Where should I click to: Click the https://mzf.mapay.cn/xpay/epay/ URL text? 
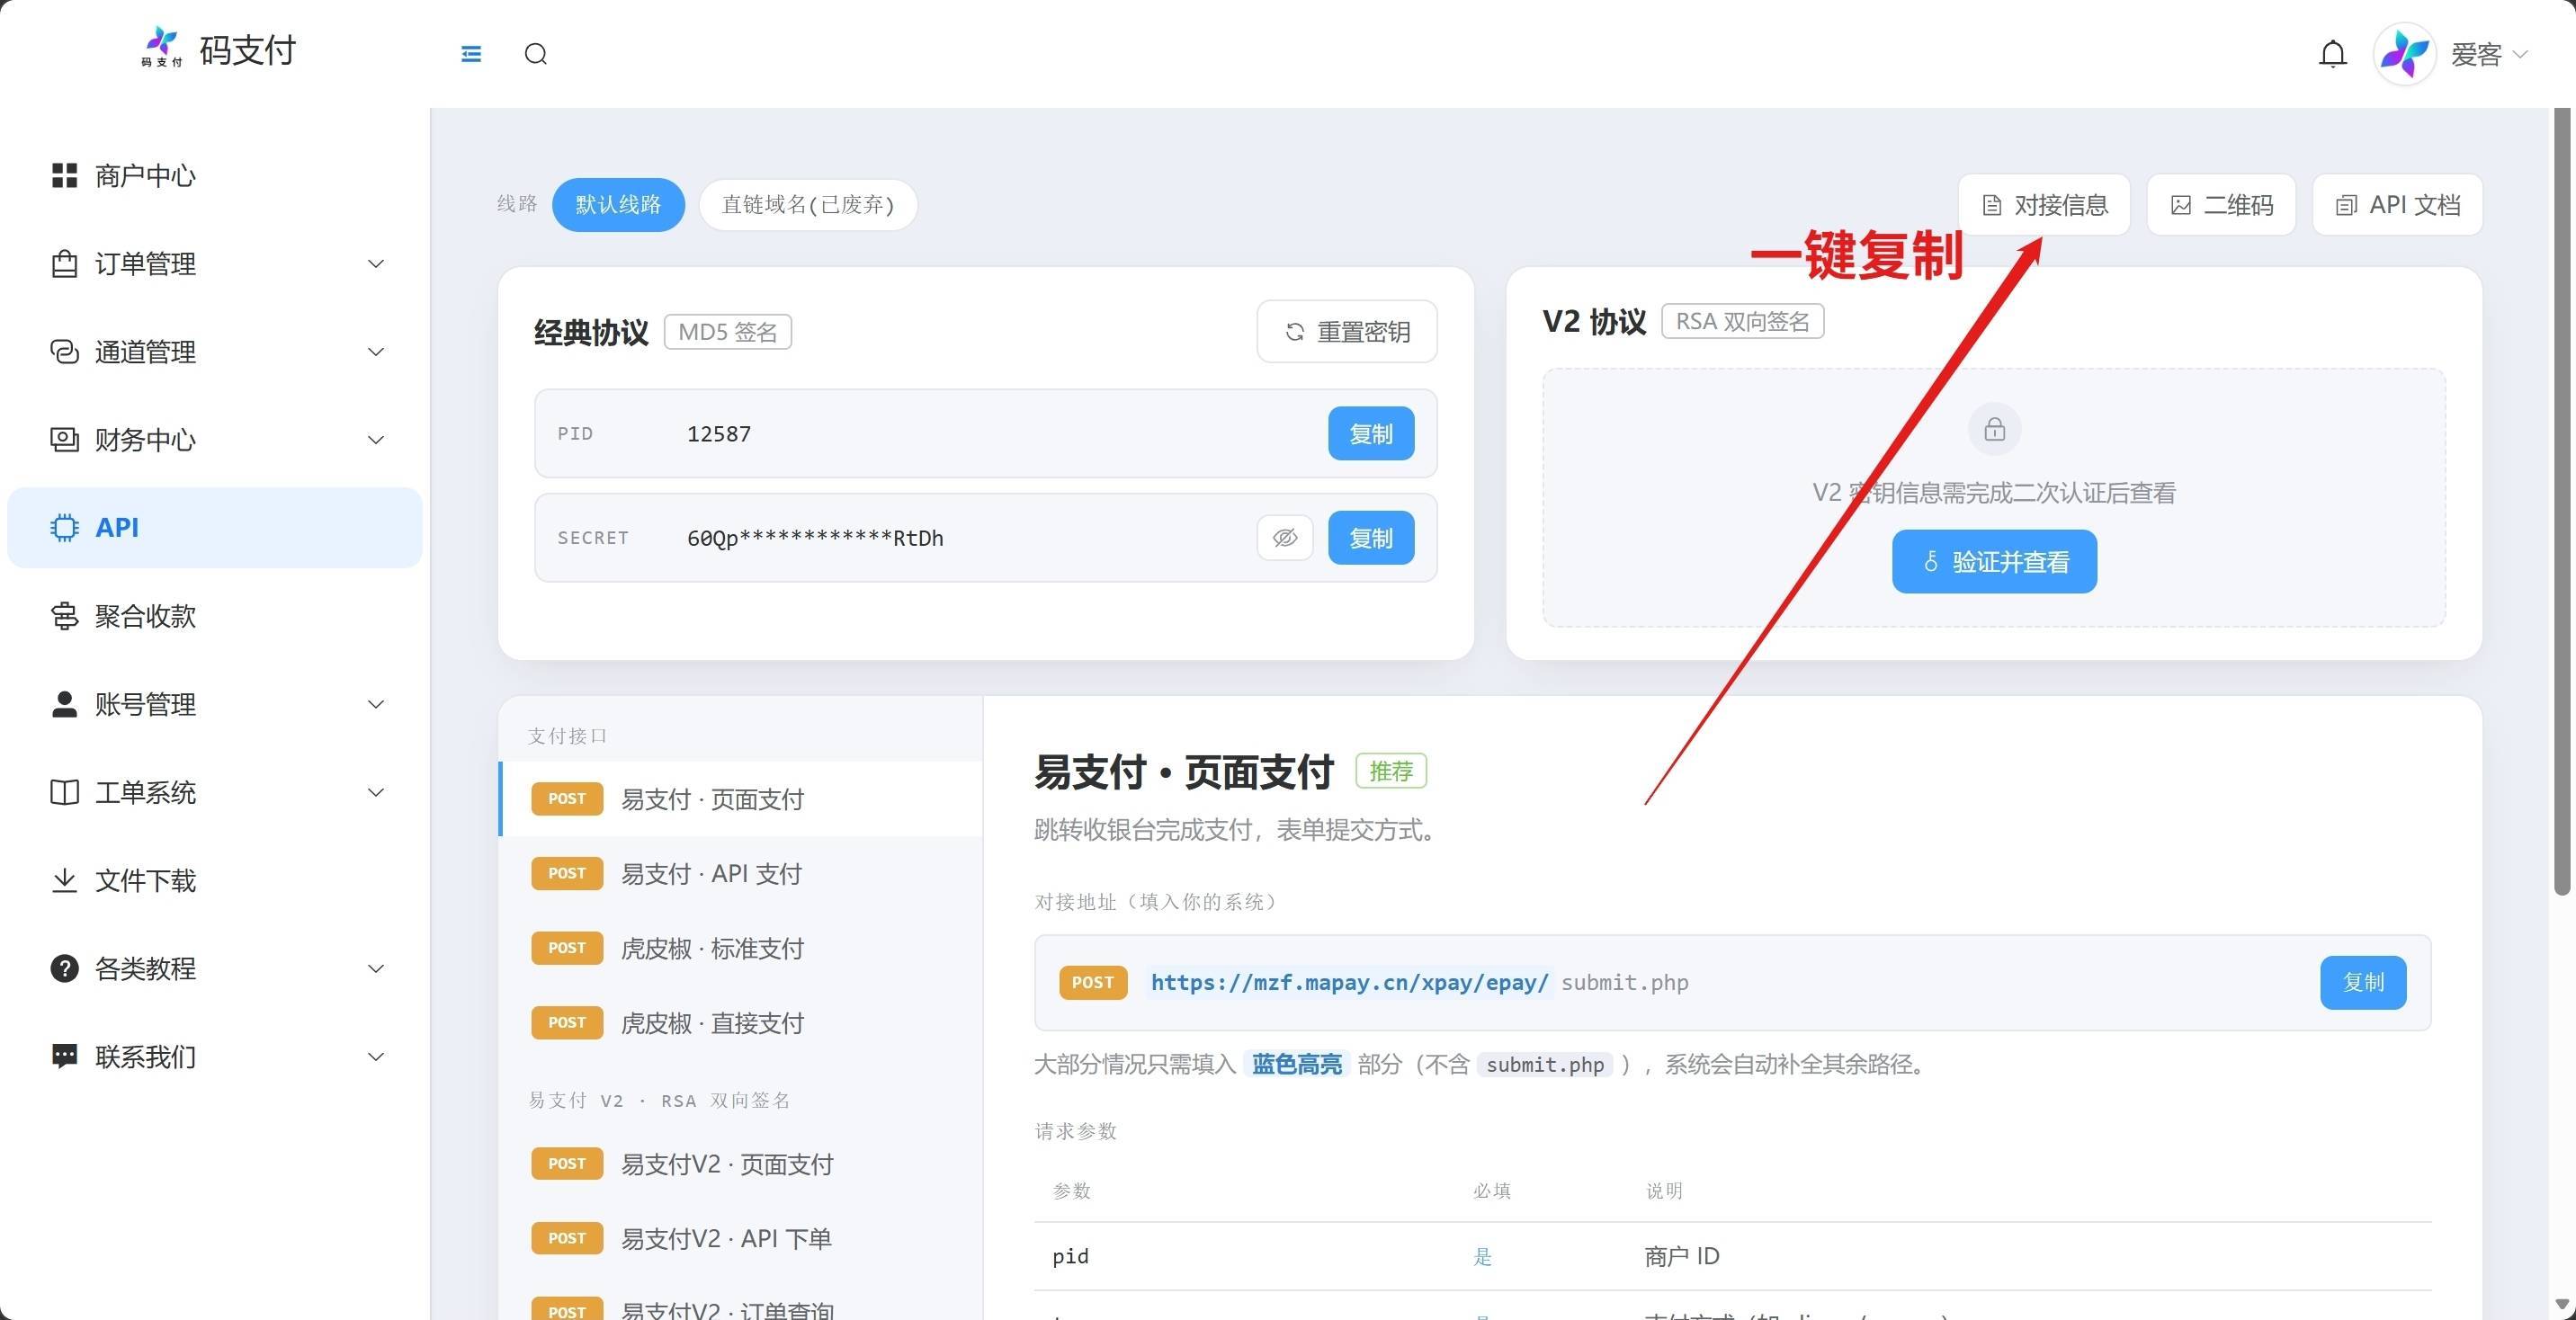(x=1349, y=982)
